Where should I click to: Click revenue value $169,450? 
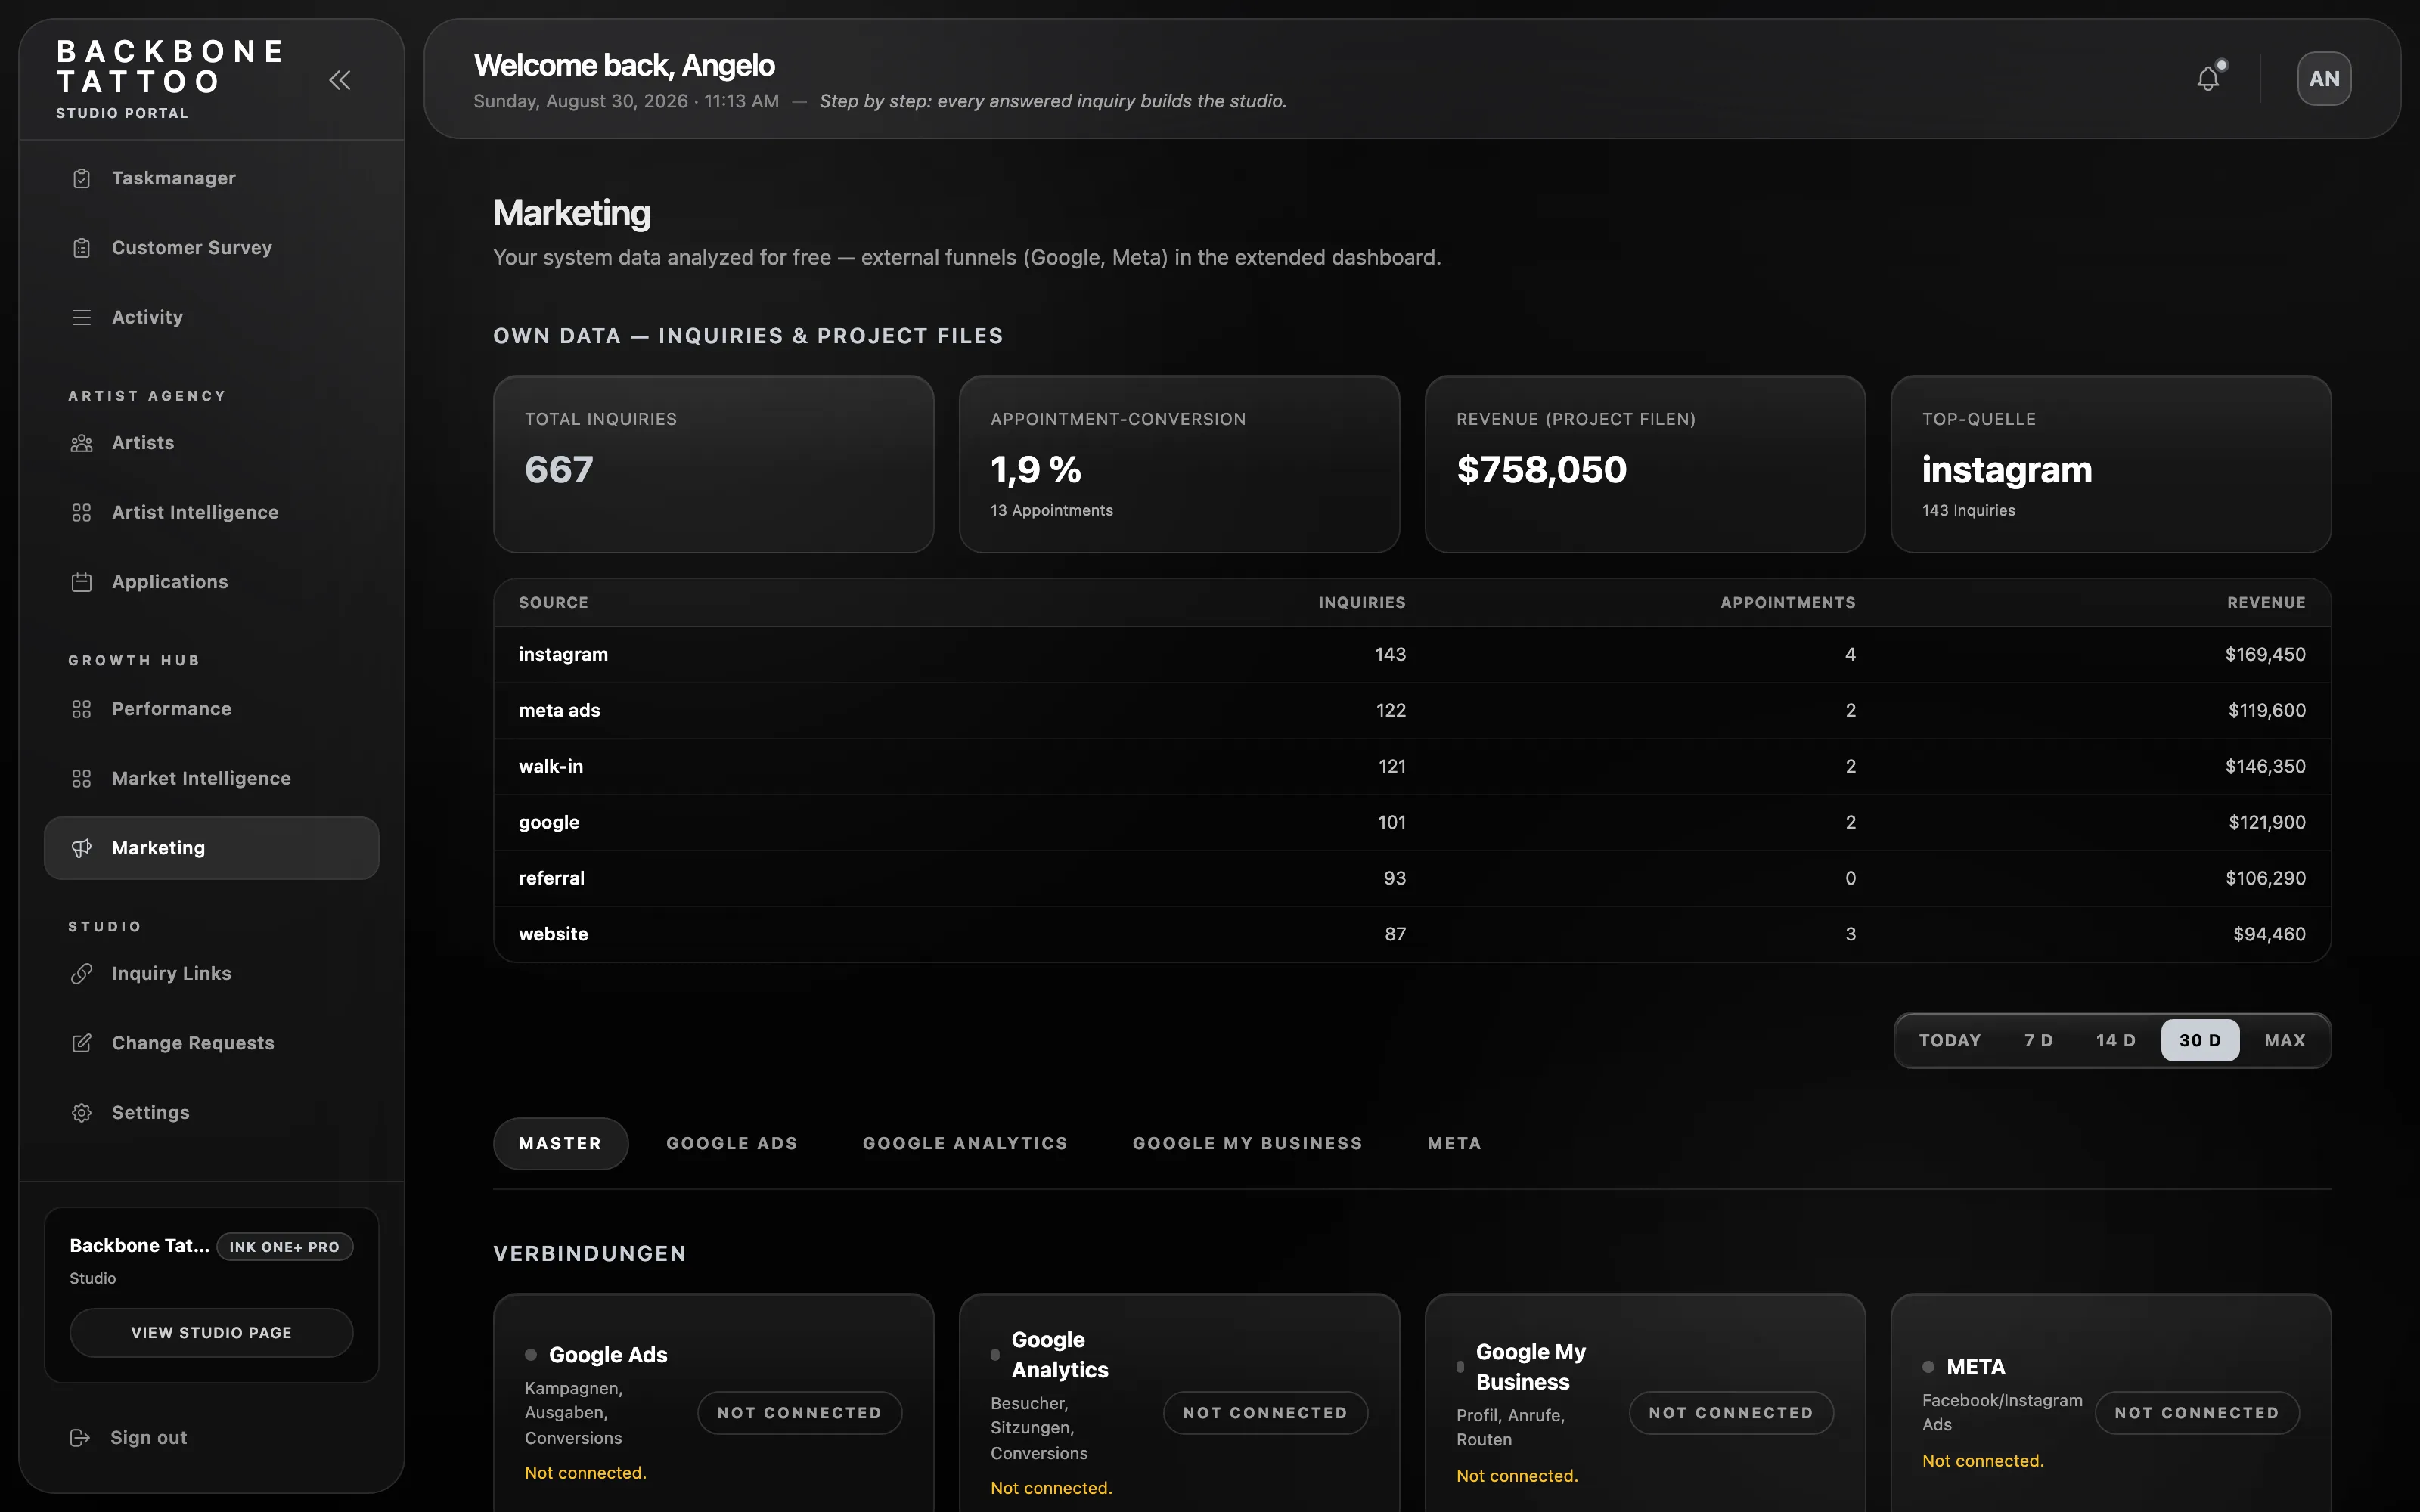tap(2265, 655)
